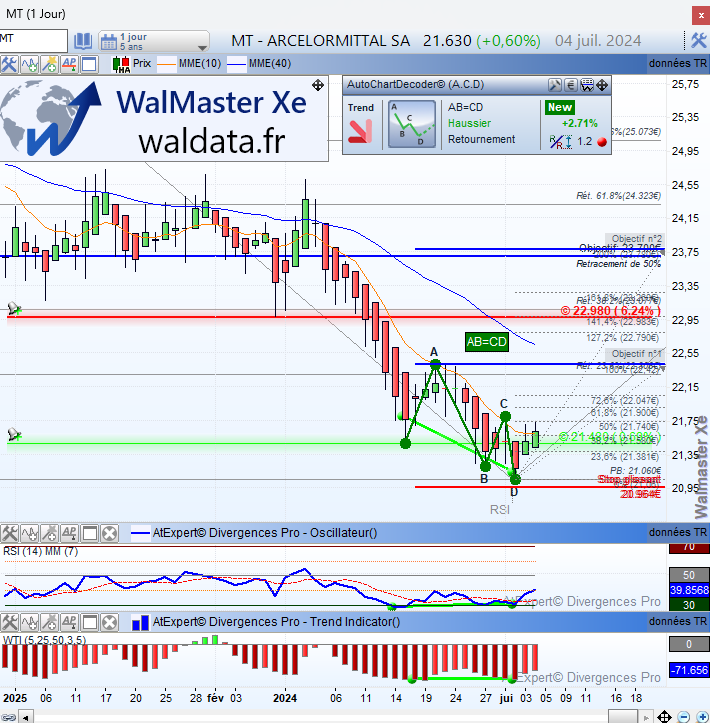Zoom out with the minus magnifier
Image resolution: width=710 pixels, height=723 pixels.
point(684,717)
